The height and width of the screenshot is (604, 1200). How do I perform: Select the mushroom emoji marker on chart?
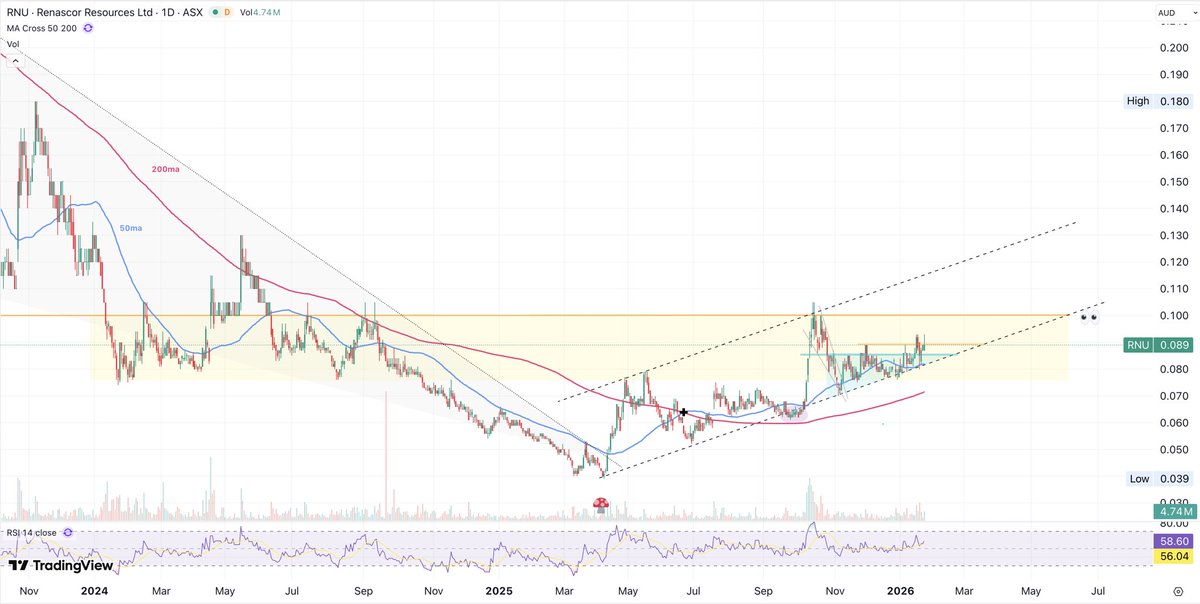tap(601, 507)
